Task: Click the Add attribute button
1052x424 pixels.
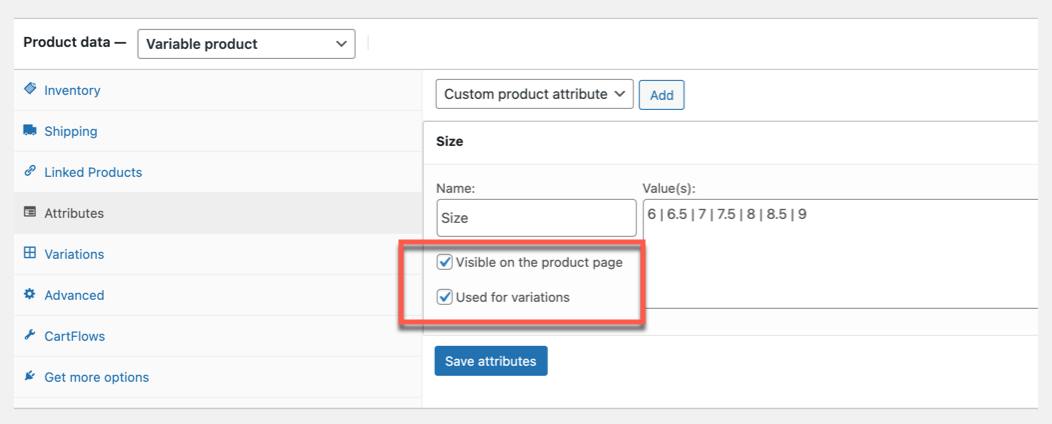Action: 661,95
